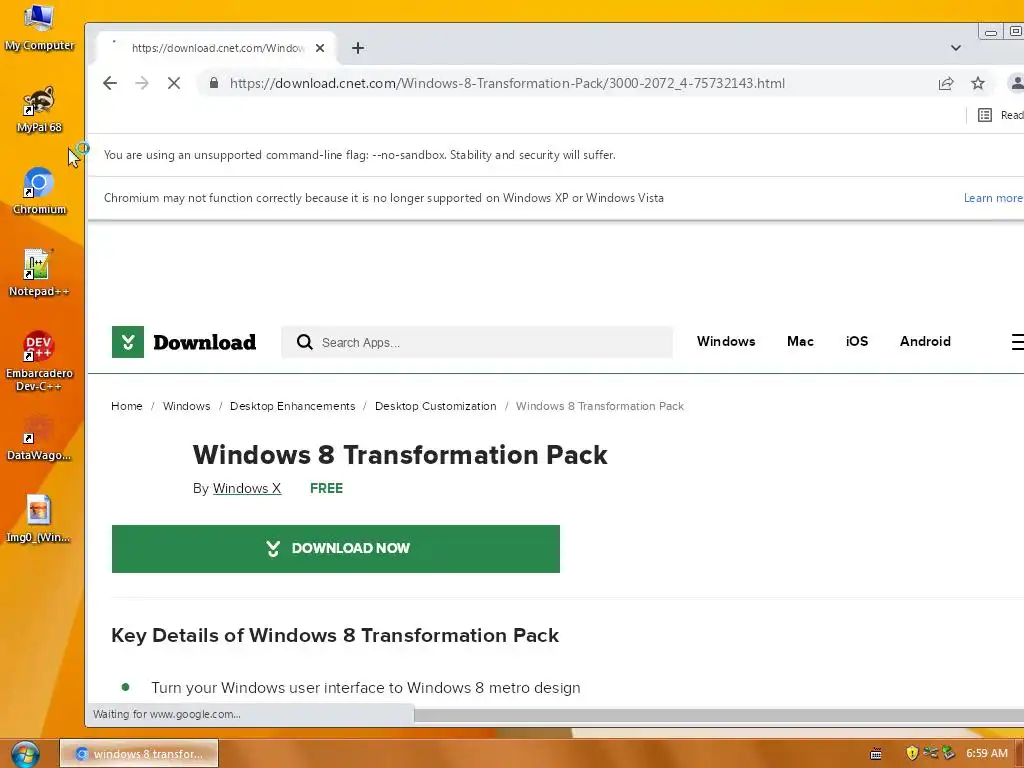Go to Windows breadcrumb link
The image size is (1024, 768).
point(186,406)
